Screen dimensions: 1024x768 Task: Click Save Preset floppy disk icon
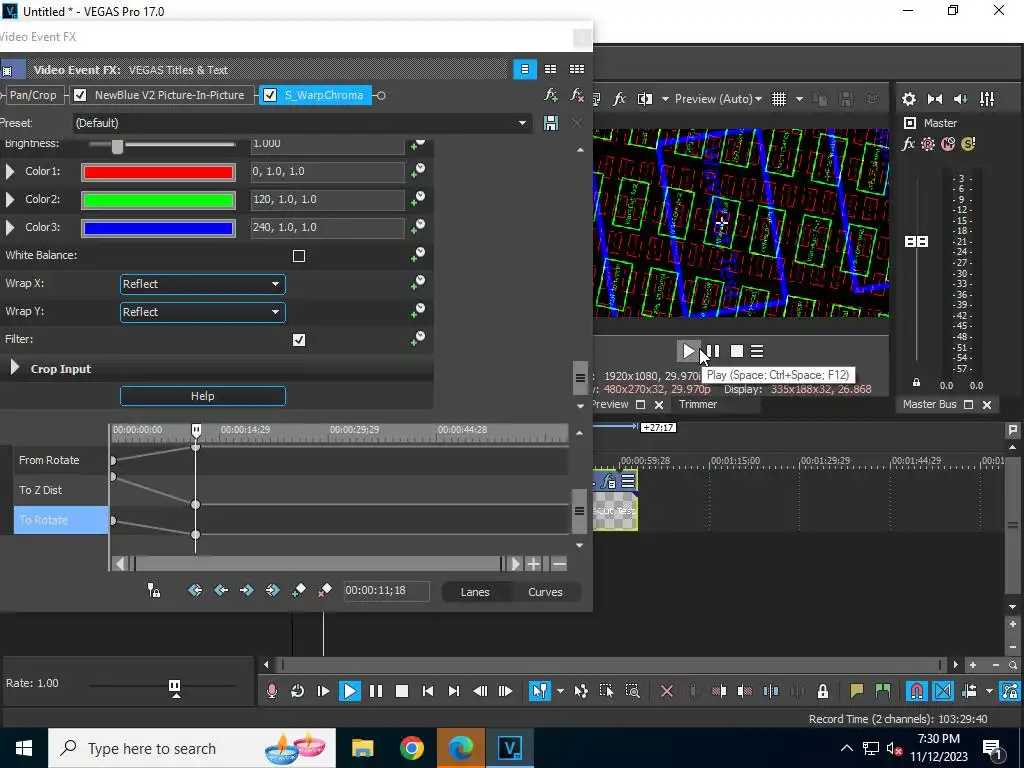[551, 123]
